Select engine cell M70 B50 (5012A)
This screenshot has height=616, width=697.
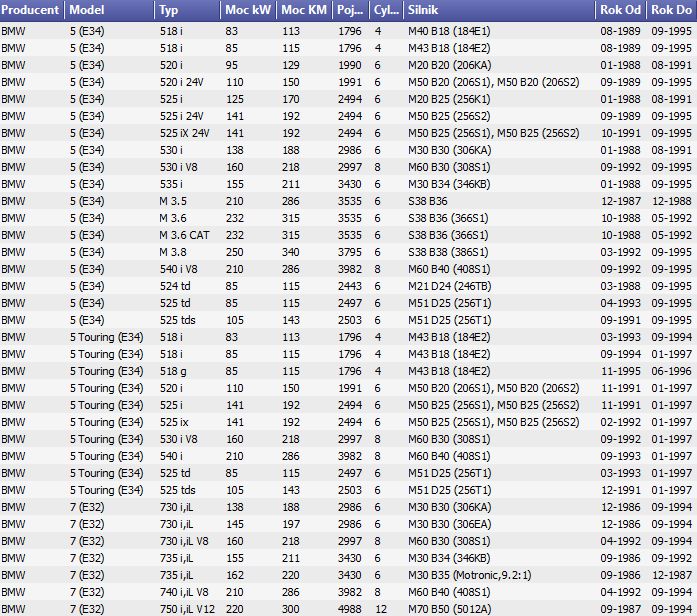tap(449, 609)
